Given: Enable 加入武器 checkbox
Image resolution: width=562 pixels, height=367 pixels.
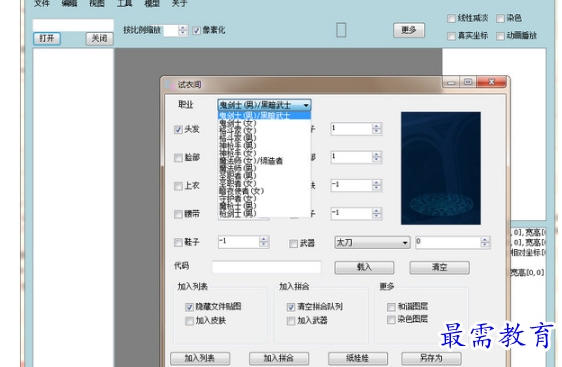Looking at the screenshot, I should (x=291, y=321).
